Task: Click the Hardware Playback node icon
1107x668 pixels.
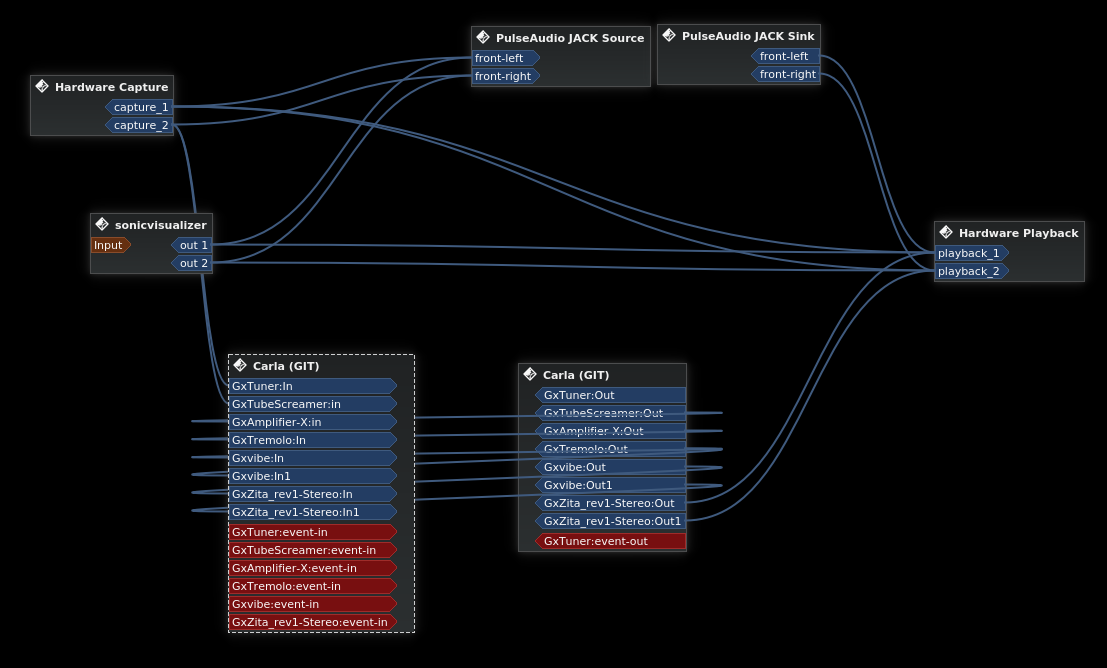Action: point(946,233)
